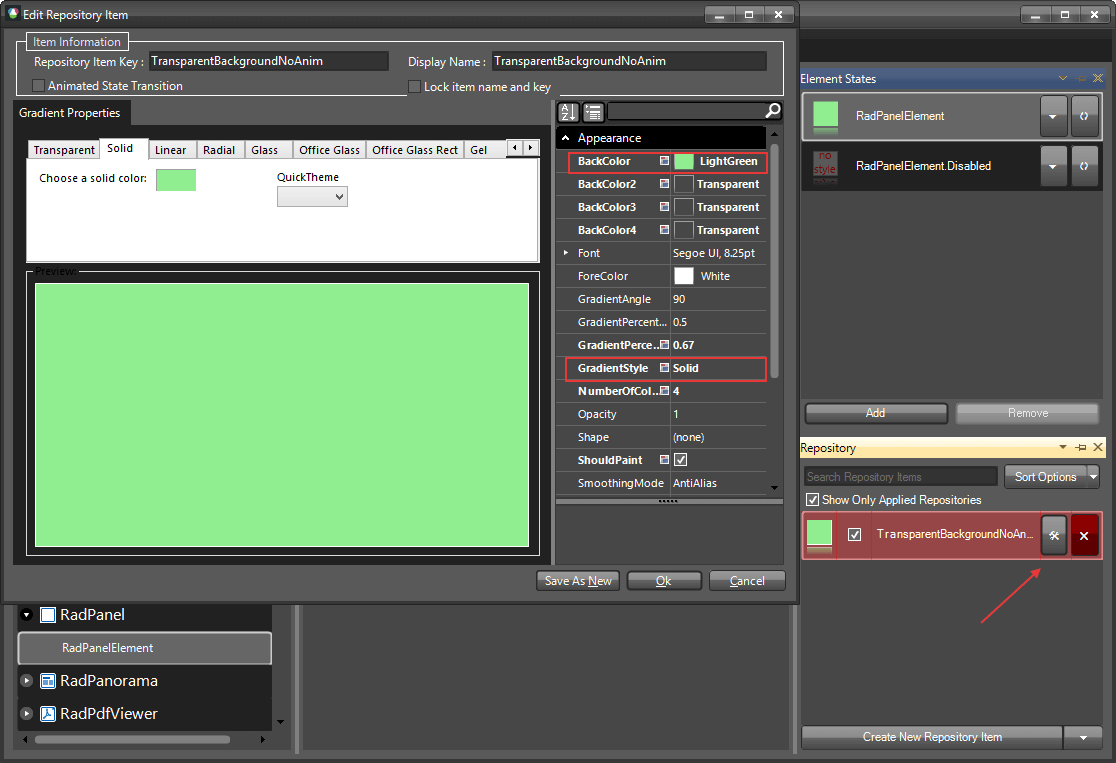The image size is (1116, 763).
Task: Click the Save As New button
Action: pos(577,580)
